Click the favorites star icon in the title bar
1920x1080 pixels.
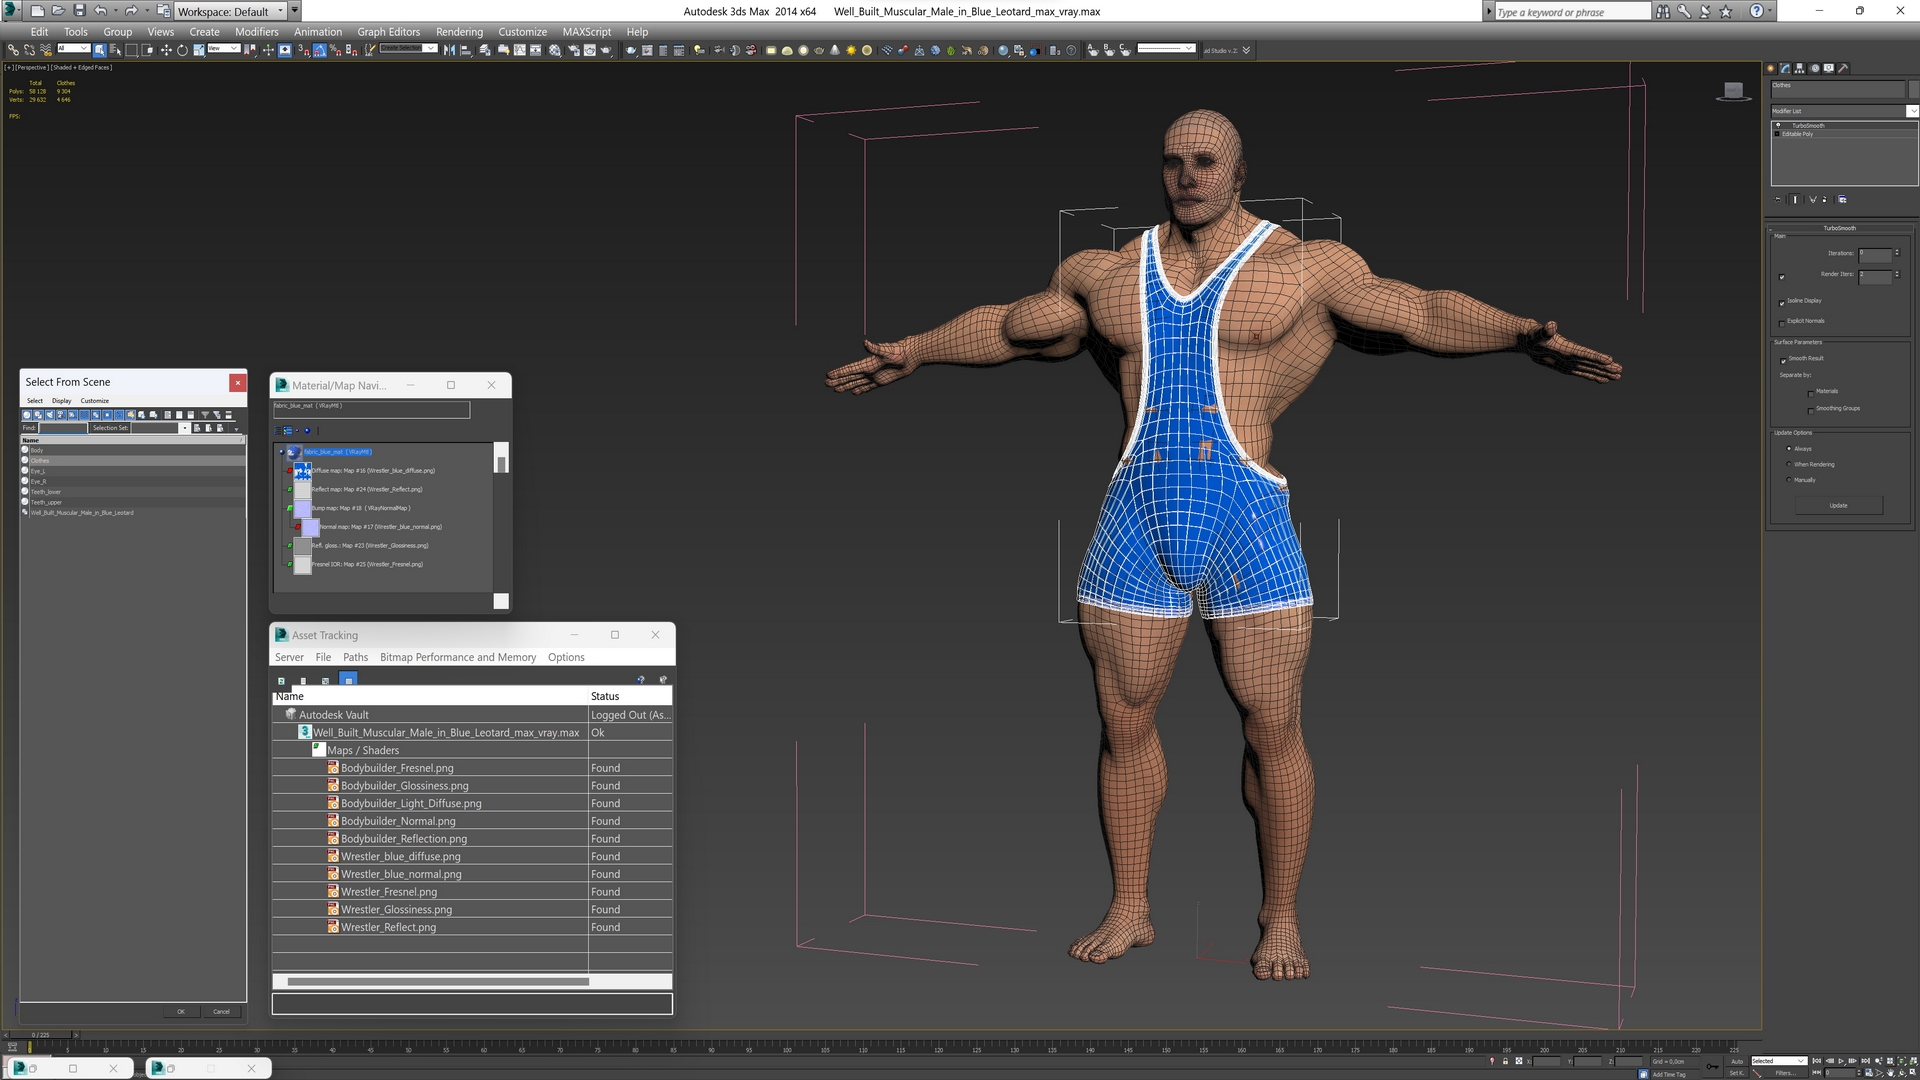point(1726,11)
